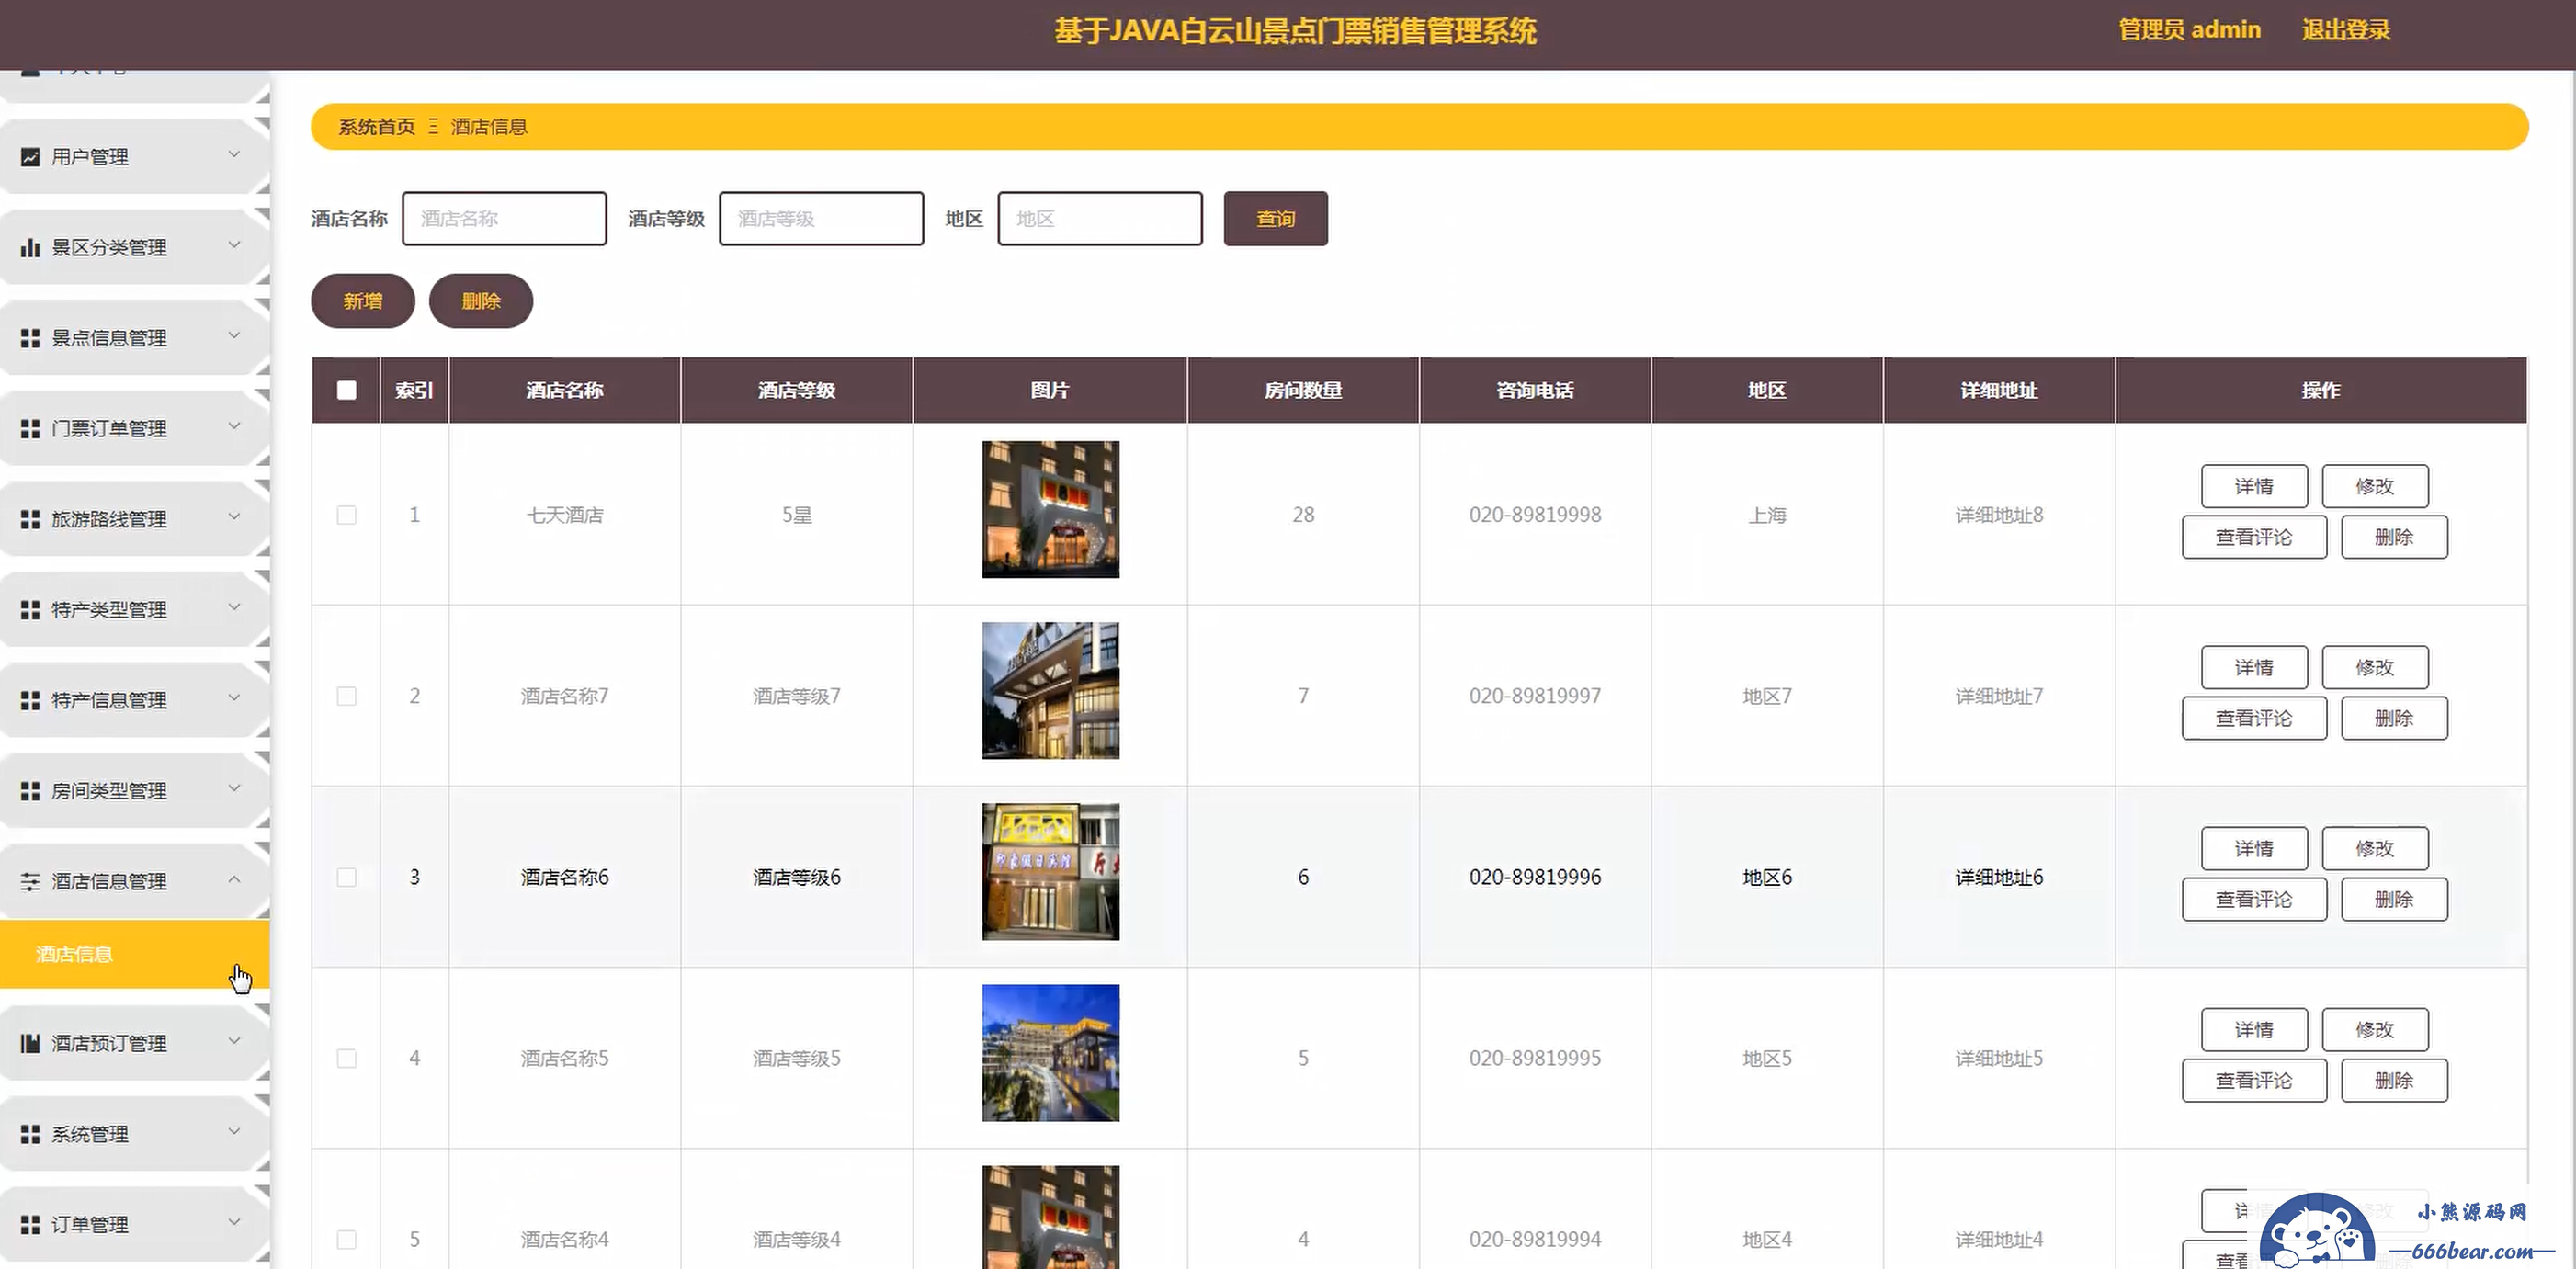Image resolution: width=2576 pixels, height=1269 pixels.
Task: Focus the 酒店名称 search field
Action: click(x=504, y=218)
